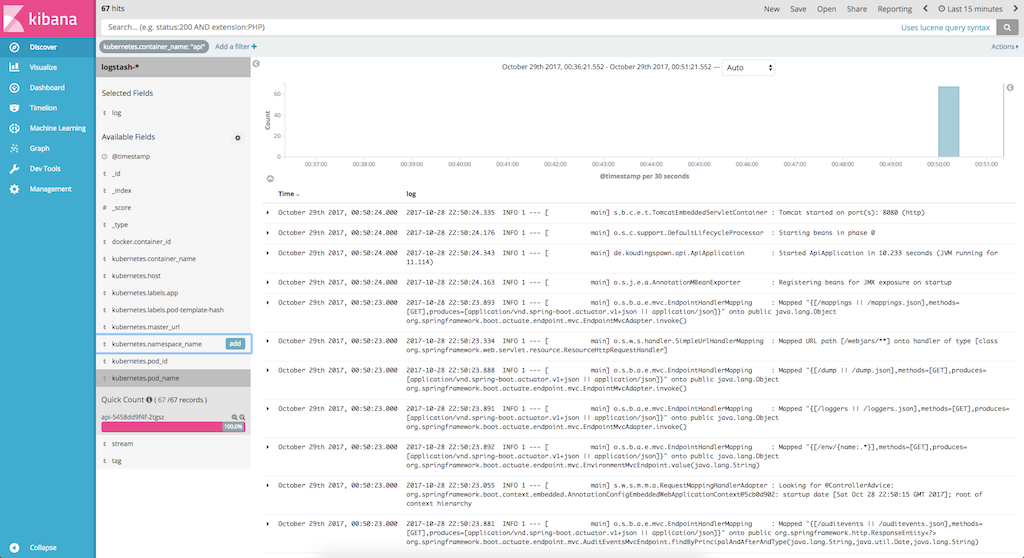Open the Auto interval dropdown

point(748,67)
